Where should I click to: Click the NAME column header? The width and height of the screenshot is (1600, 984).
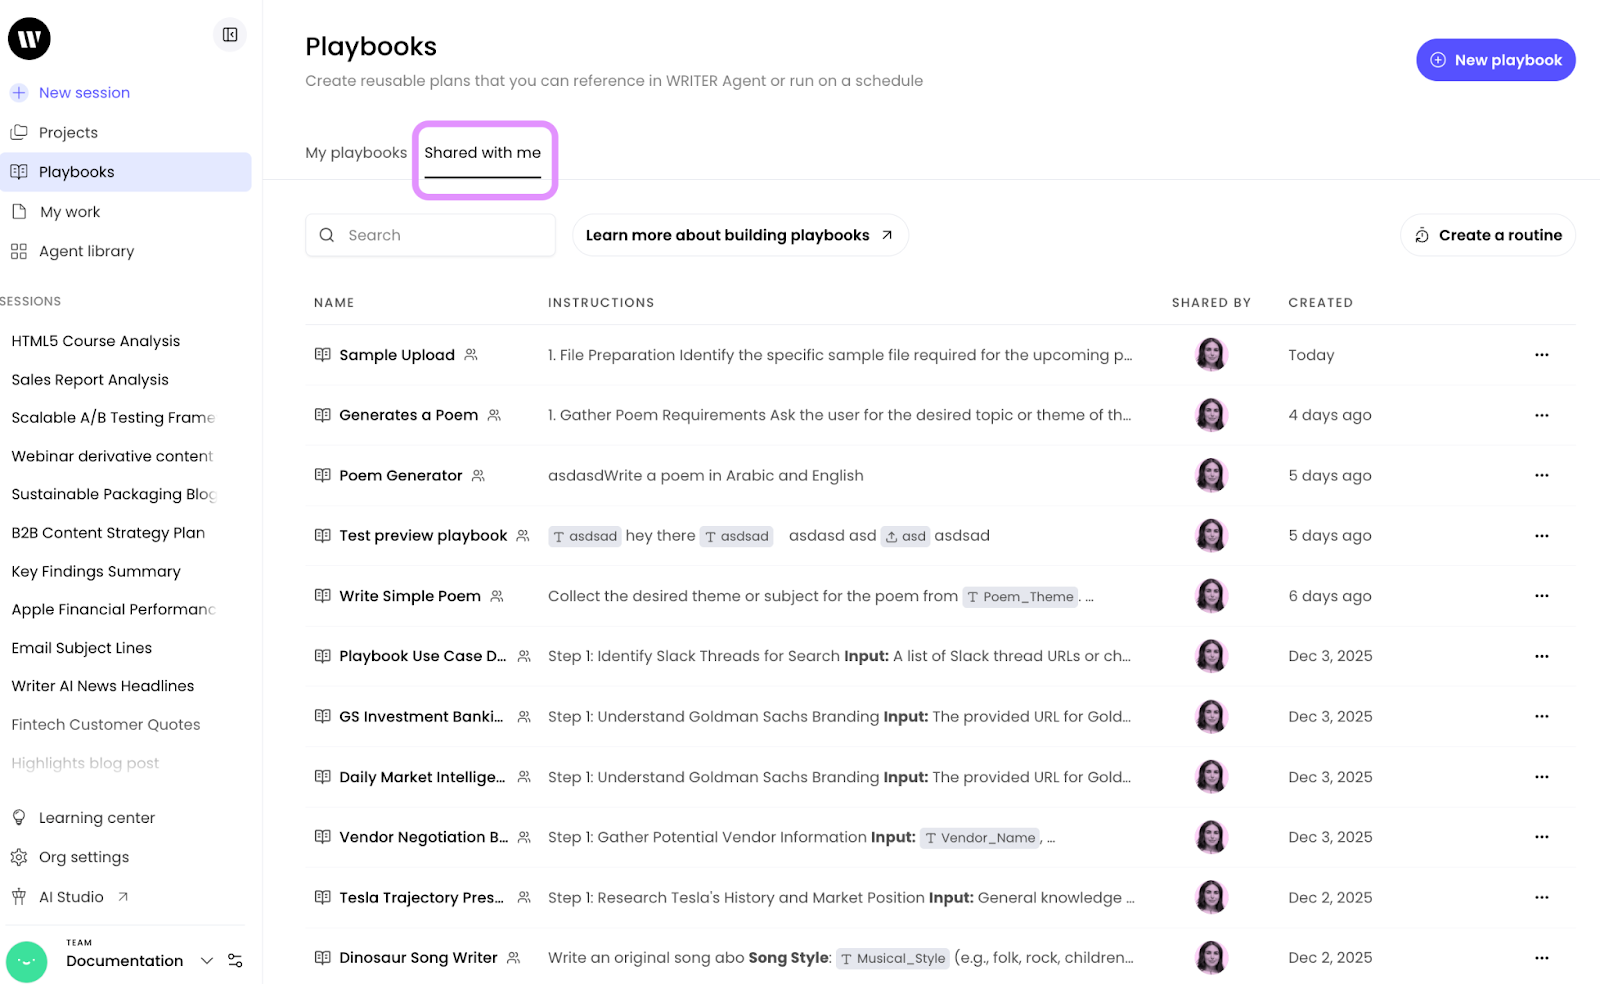(x=334, y=303)
